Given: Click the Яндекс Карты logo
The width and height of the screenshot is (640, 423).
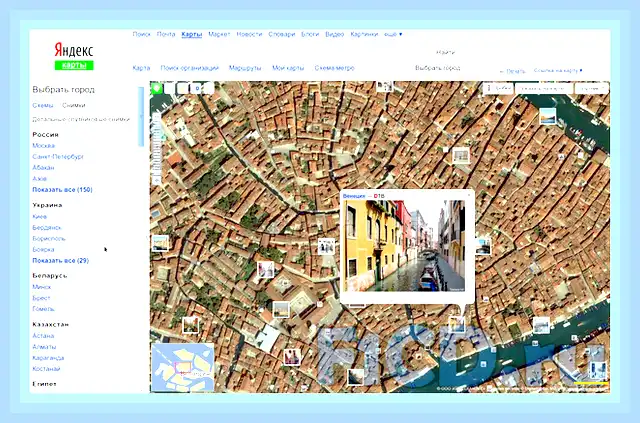Looking at the screenshot, I should [74, 56].
